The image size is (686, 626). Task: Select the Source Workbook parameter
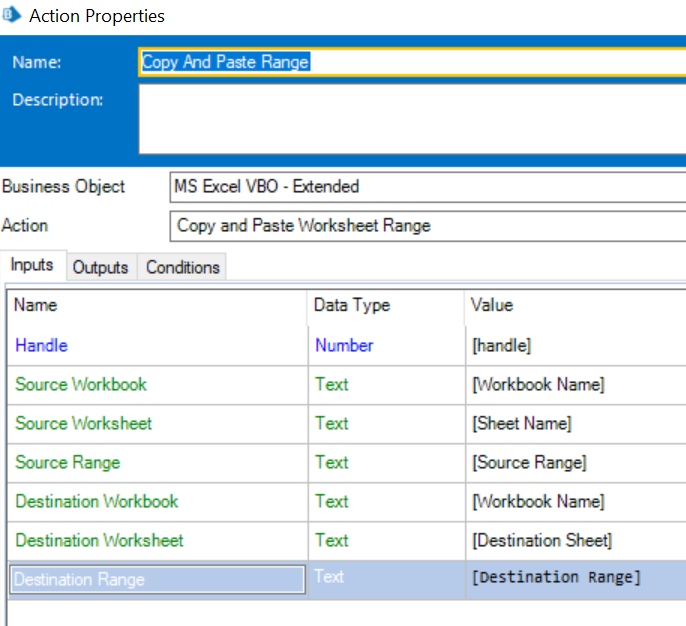(81, 384)
